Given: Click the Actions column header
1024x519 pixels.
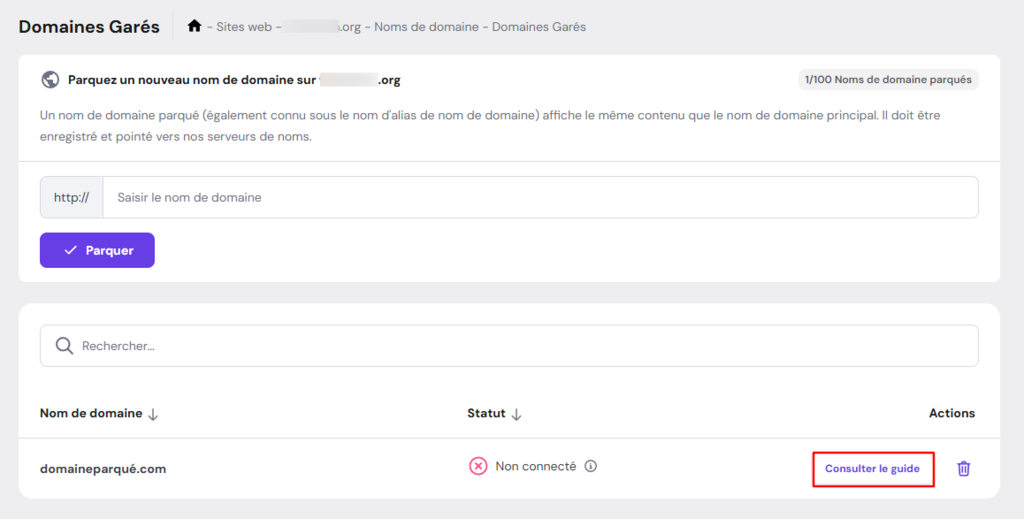Looking at the screenshot, I should click(952, 413).
